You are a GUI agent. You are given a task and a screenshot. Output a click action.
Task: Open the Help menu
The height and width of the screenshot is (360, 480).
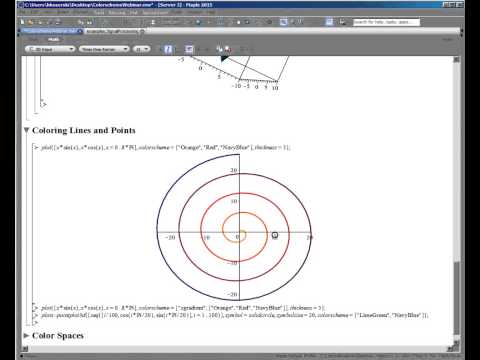[211, 12]
